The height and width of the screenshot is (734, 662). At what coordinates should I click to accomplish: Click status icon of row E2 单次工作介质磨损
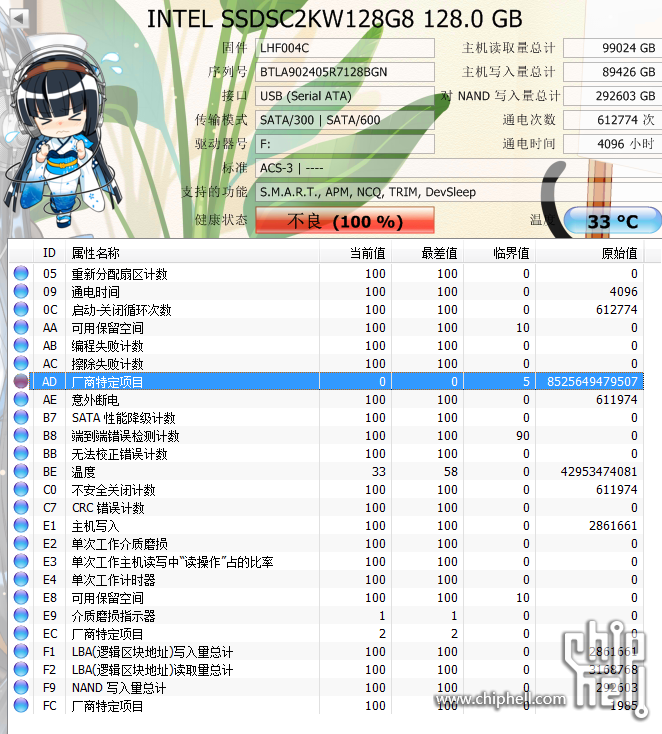pyautogui.click(x=21, y=543)
